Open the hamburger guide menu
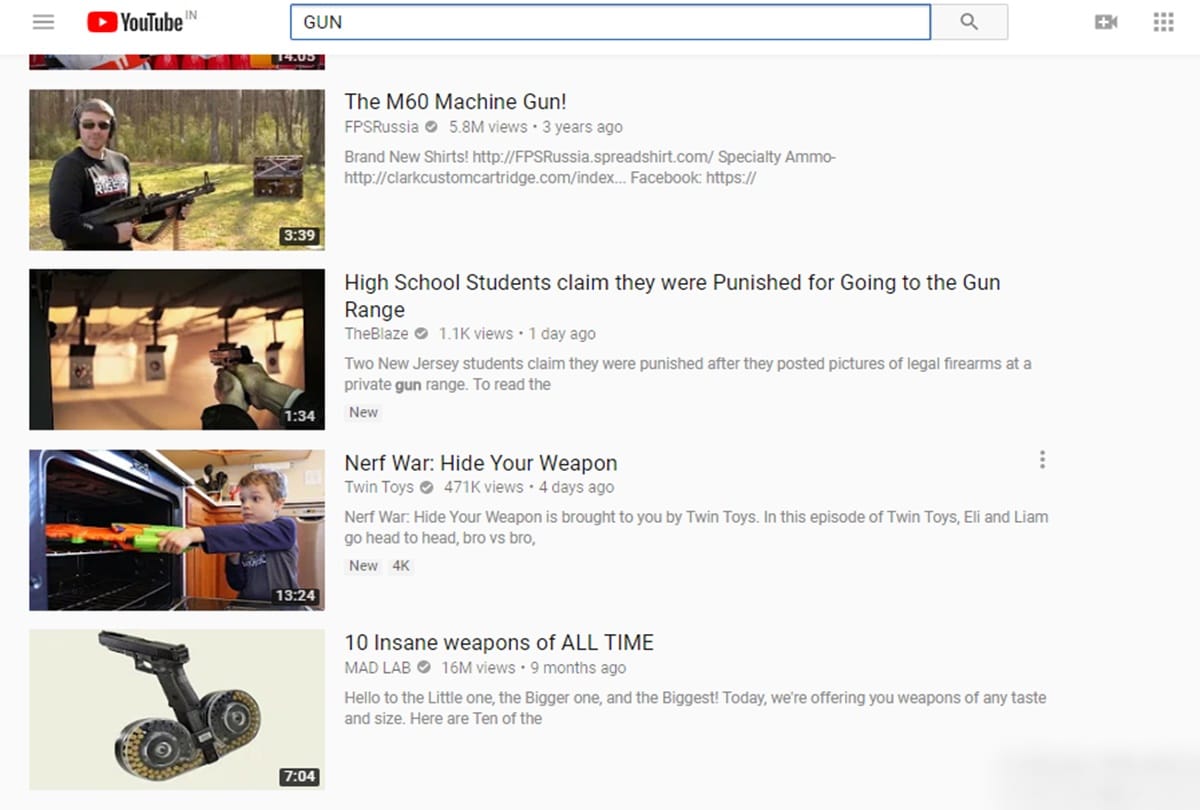 pos(43,22)
